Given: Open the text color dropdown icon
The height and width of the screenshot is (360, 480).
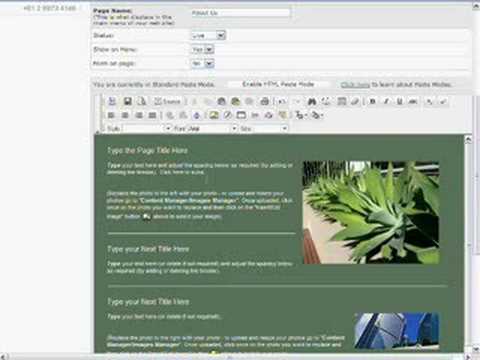Looking at the screenshot, I should tap(301, 115).
